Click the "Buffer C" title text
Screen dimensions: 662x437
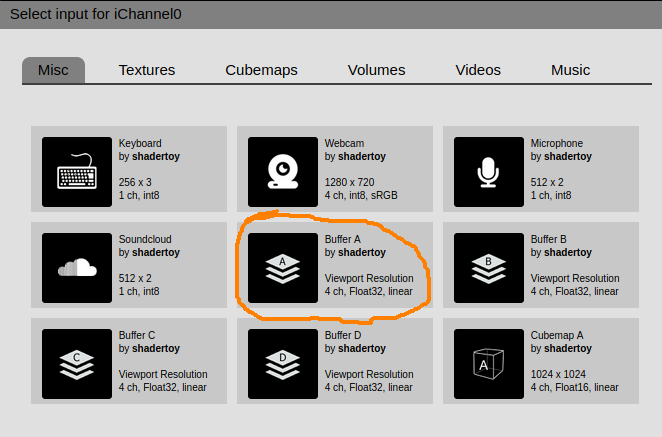[x=137, y=335]
